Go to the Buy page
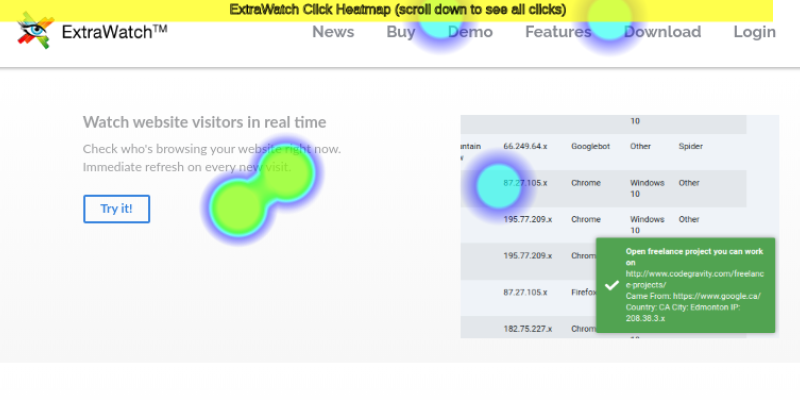The image size is (800, 400). (x=401, y=32)
